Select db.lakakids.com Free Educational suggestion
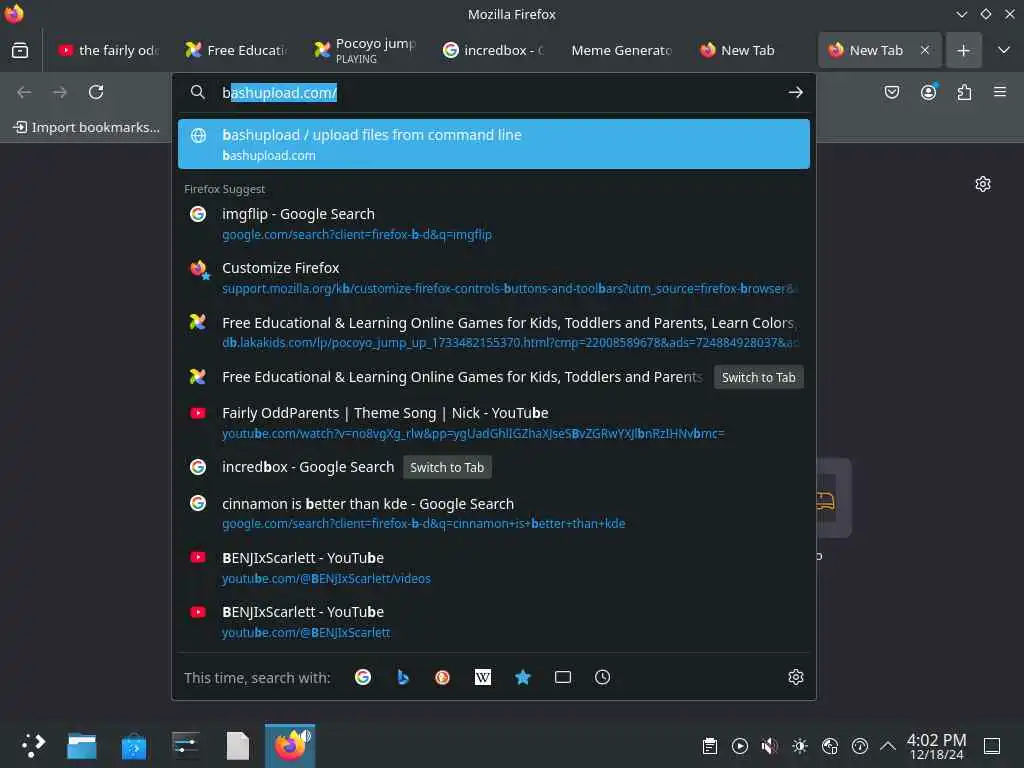 coord(494,332)
